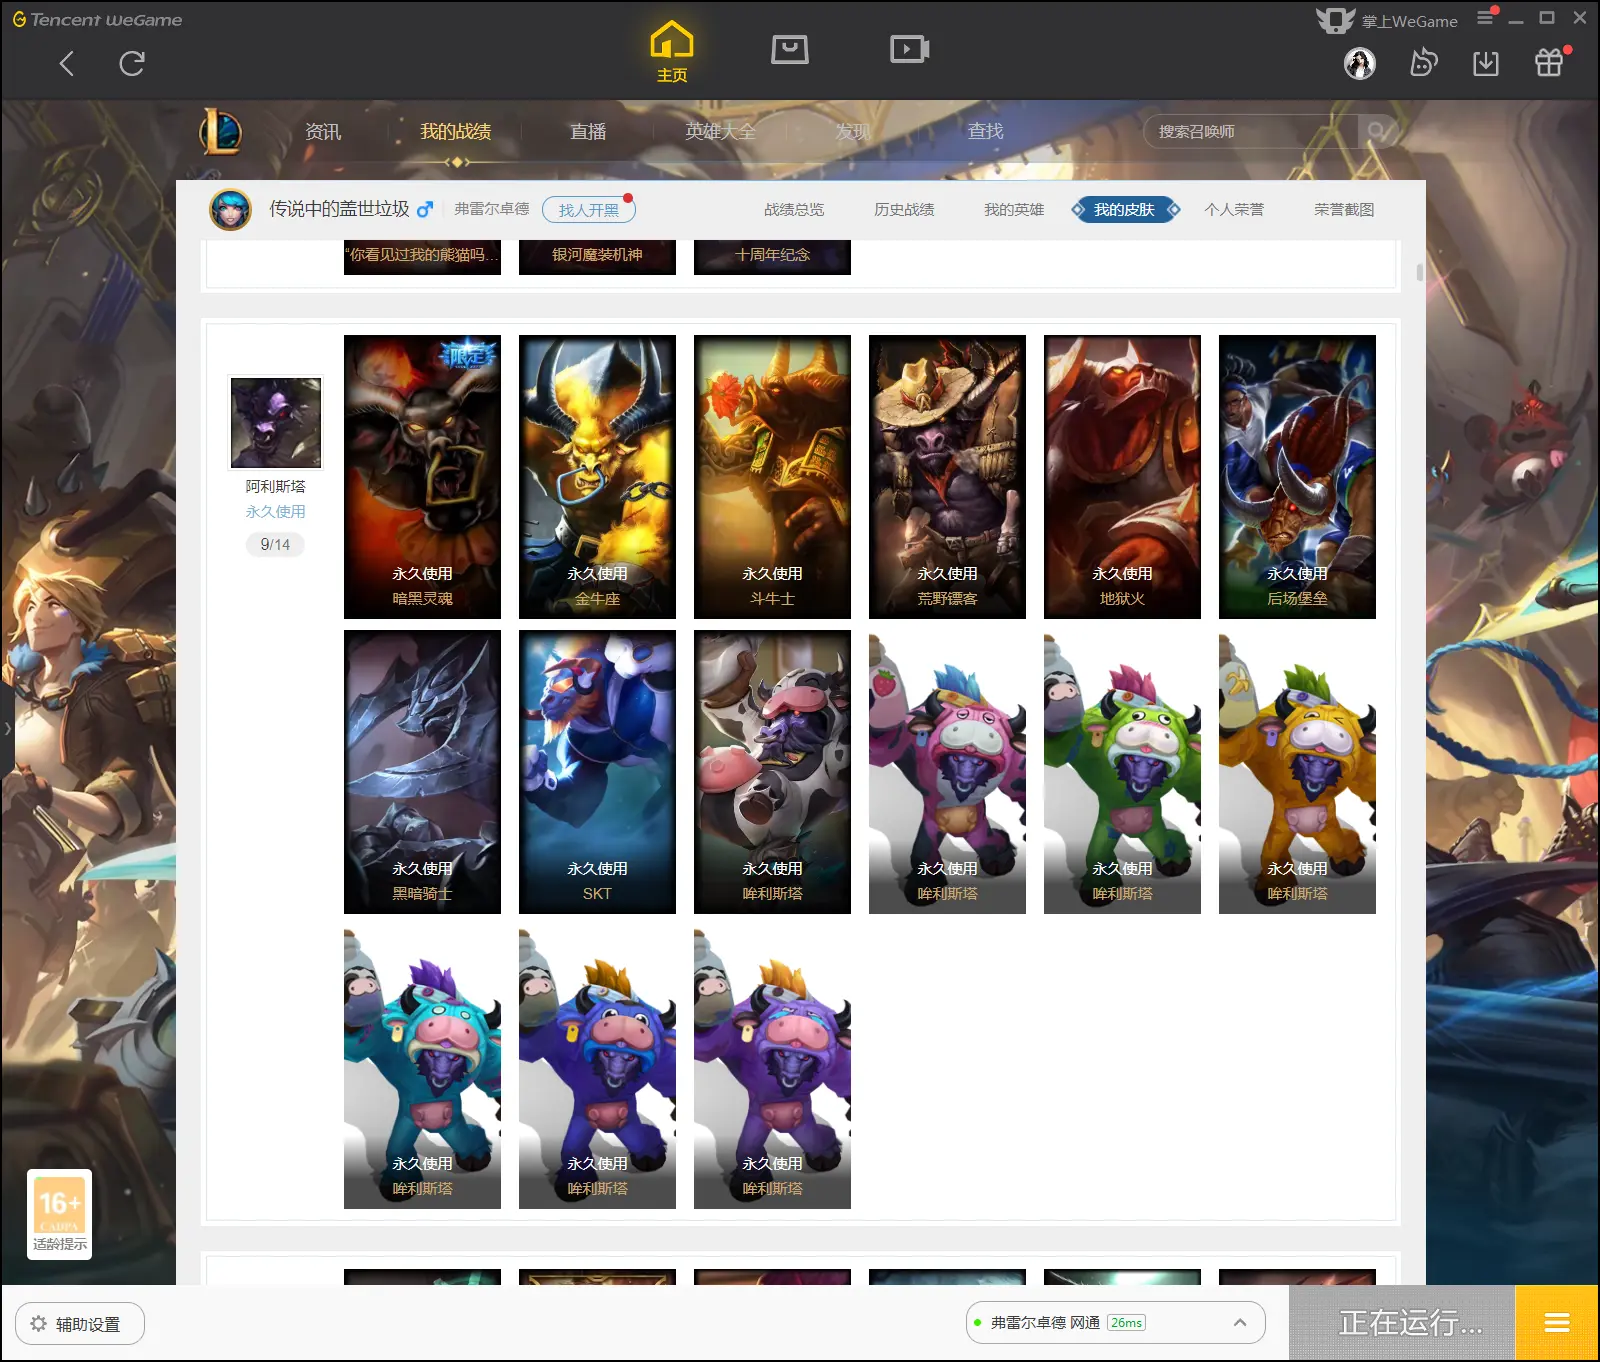Open the 战绩总览 sub-tab
The width and height of the screenshot is (1600, 1362).
pos(794,210)
